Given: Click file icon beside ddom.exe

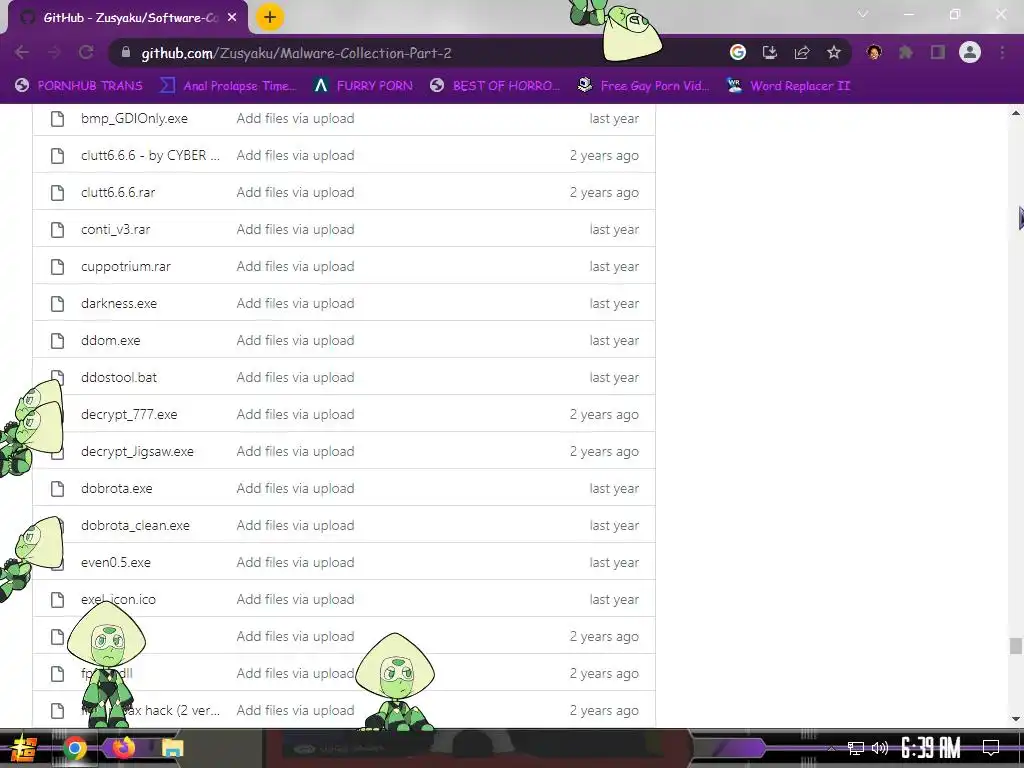Looking at the screenshot, I should (x=57, y=341).
